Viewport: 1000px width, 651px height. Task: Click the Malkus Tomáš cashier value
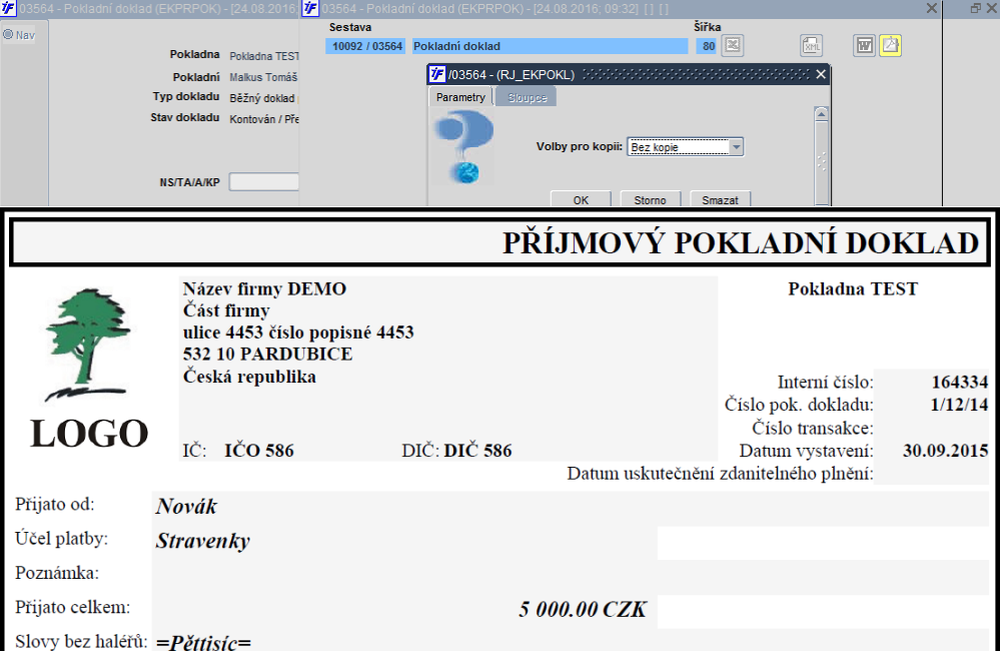[x=263, y=77]
